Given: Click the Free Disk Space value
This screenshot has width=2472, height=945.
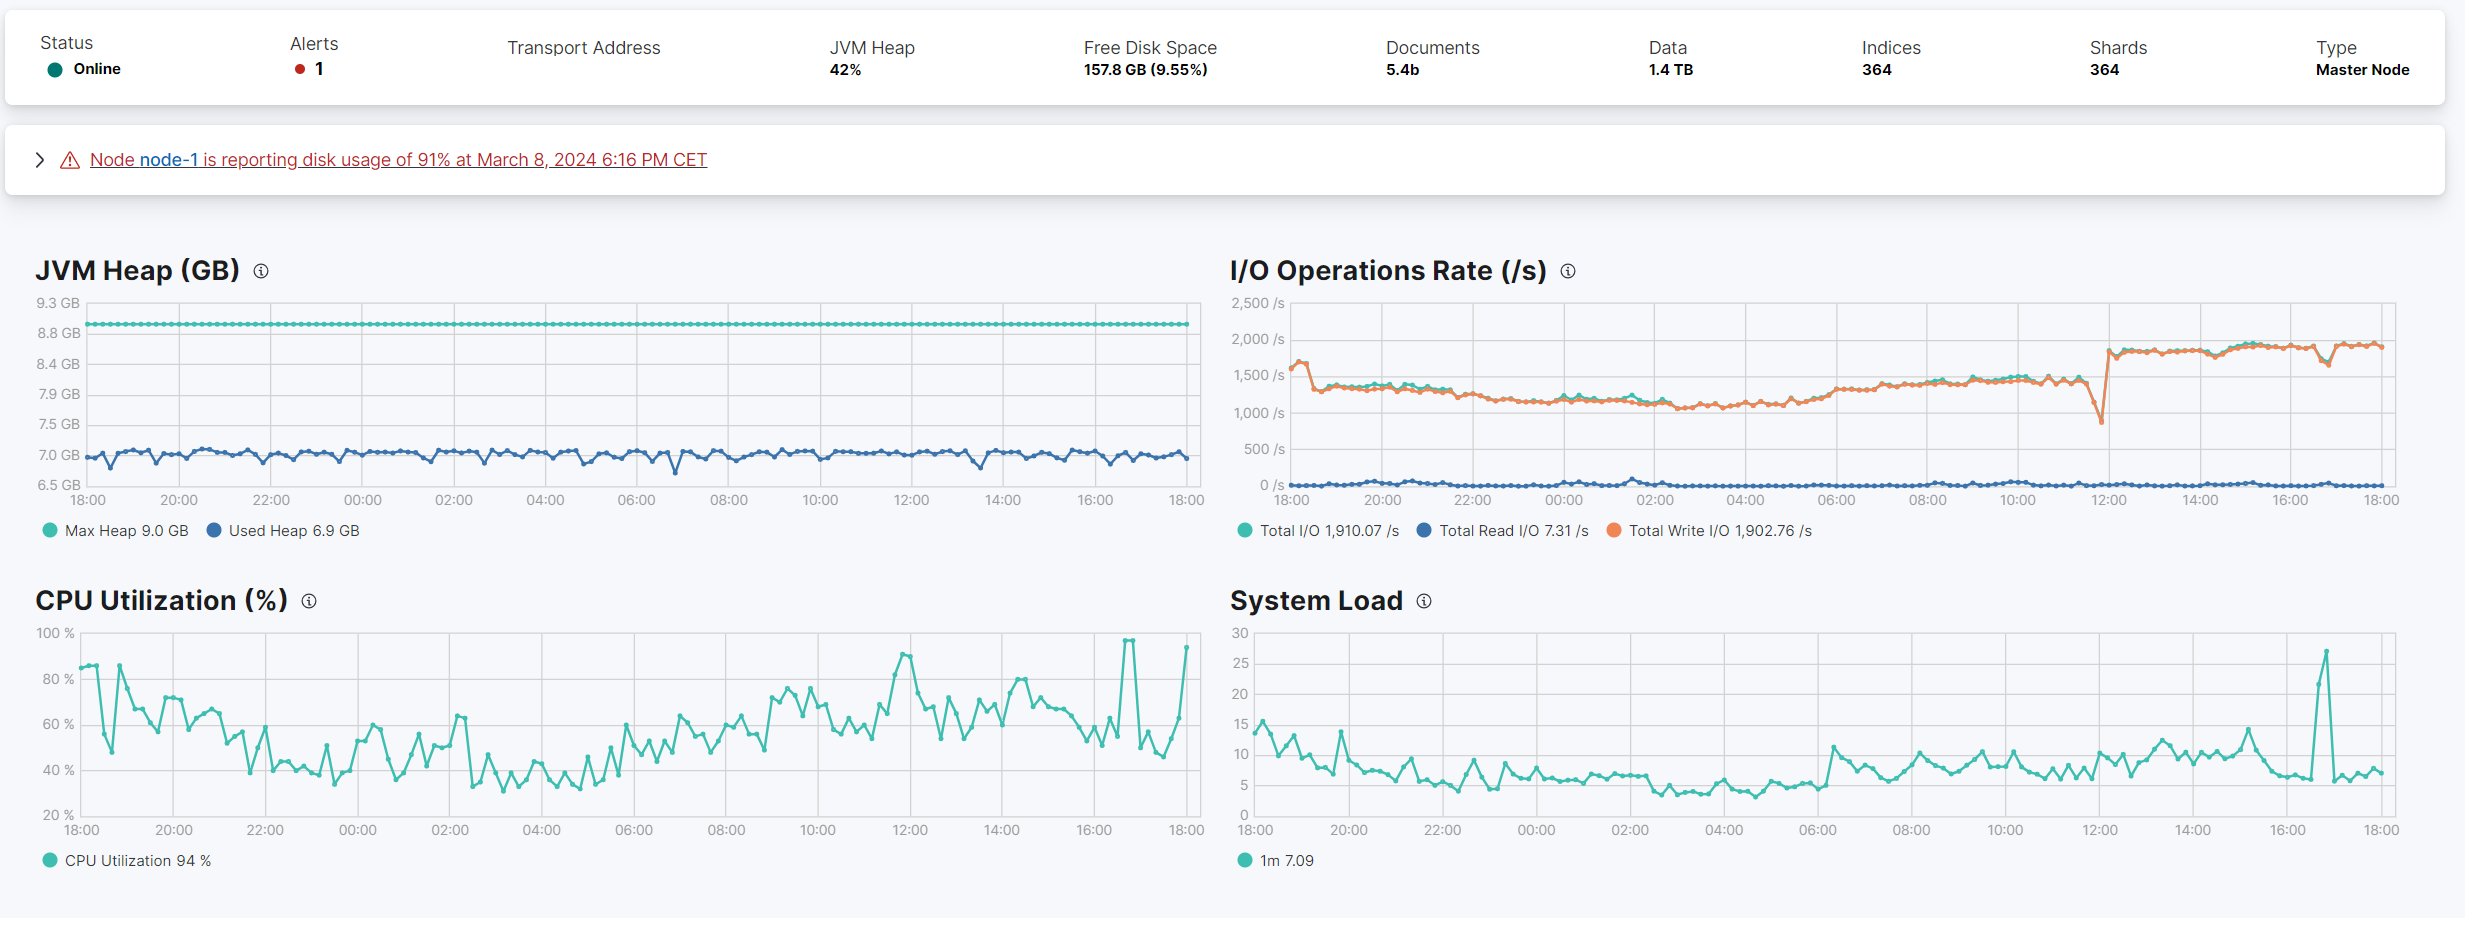Looking at the screenshot, I should [1145, 70].
